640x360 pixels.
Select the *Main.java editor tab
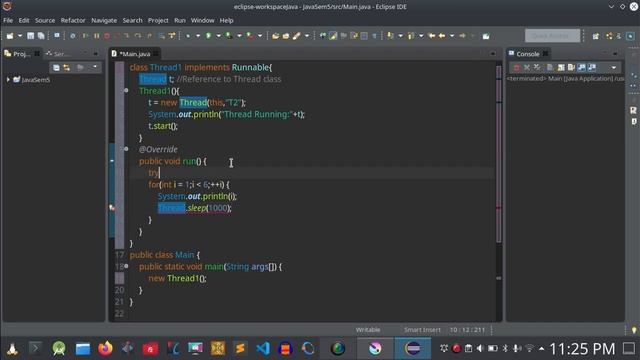(x=135, y=54)
